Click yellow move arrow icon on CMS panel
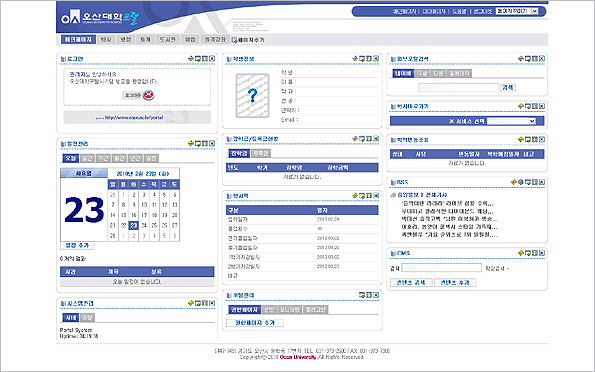Viewport: 595px width, 372px height. 521,253
